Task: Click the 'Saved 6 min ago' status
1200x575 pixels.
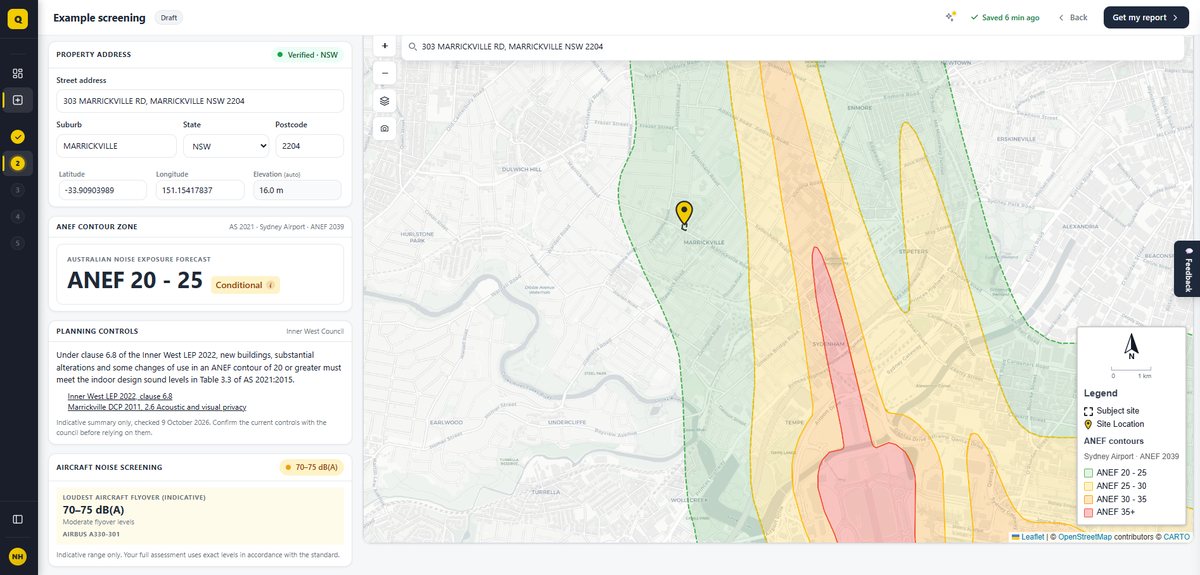Action: [1005, 18]
